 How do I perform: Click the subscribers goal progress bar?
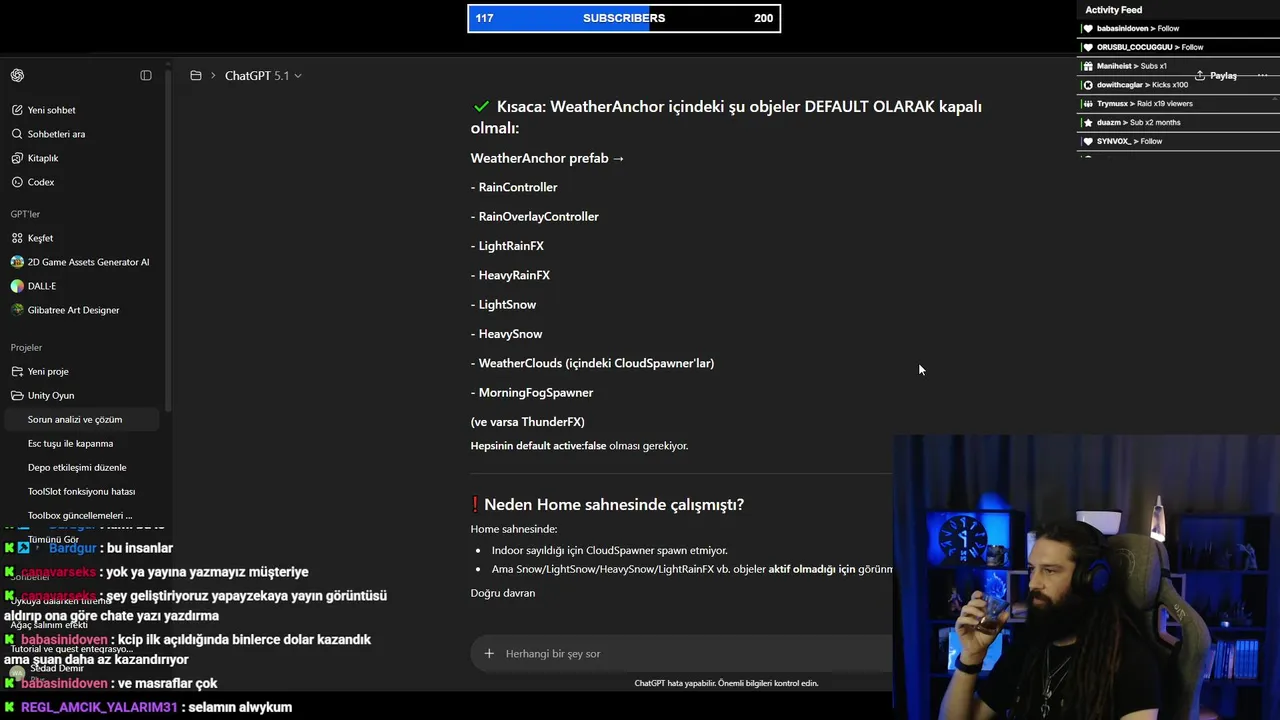[x=624, y=18]
